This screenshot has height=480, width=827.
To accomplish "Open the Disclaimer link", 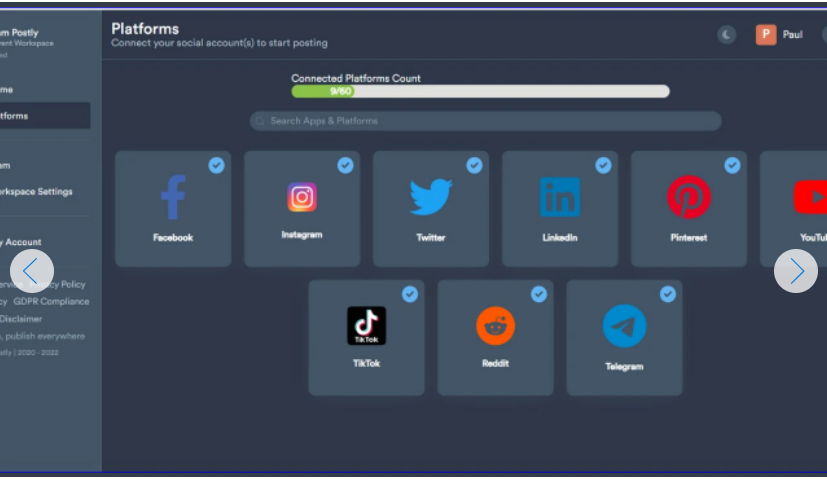I will click(x=21, y=319).
